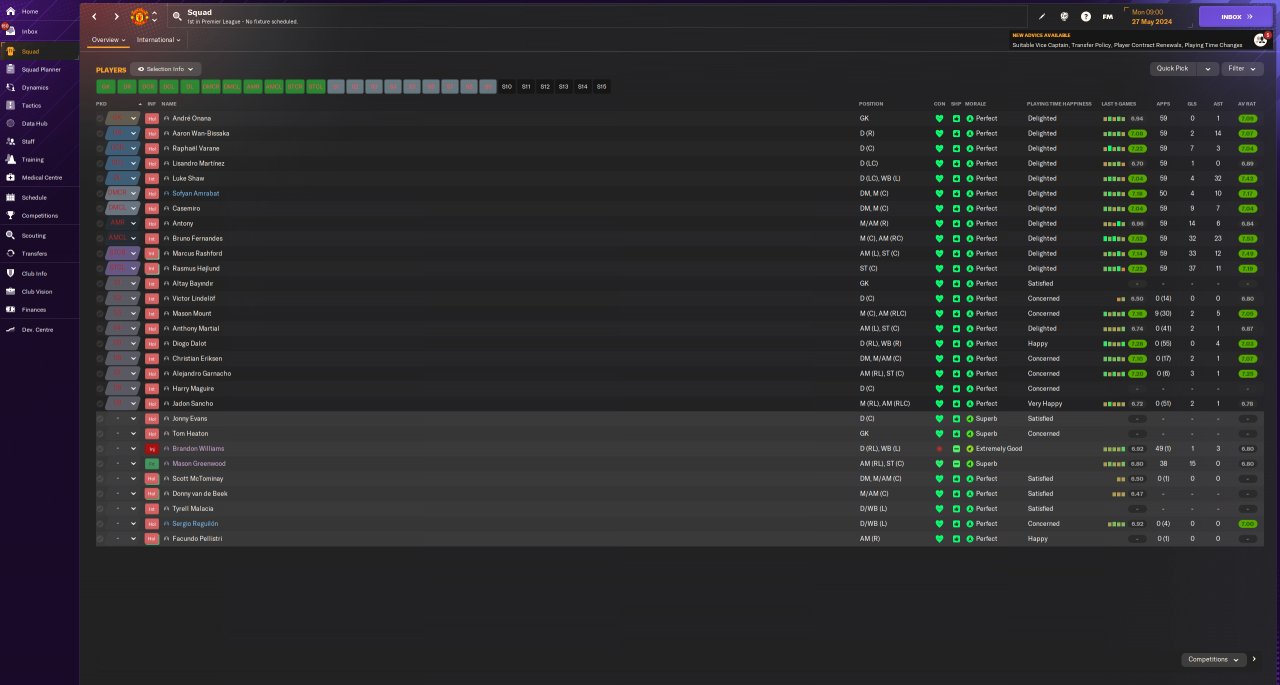The height and width of the screenshot is (685, 1280).
Task: Open the Club Info sidebar icon
Action: tap(10, 273)
